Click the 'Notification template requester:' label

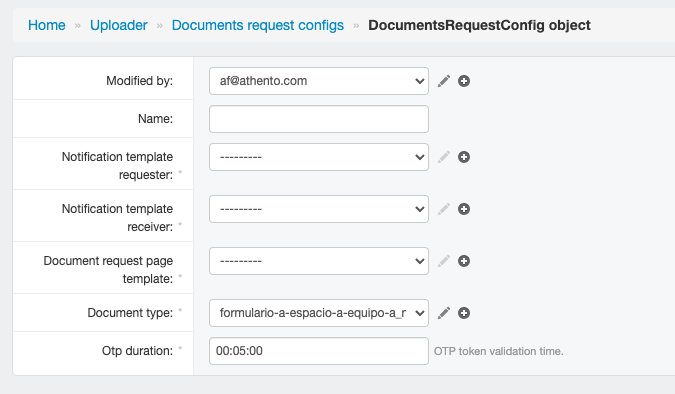[x=117, y=166]
